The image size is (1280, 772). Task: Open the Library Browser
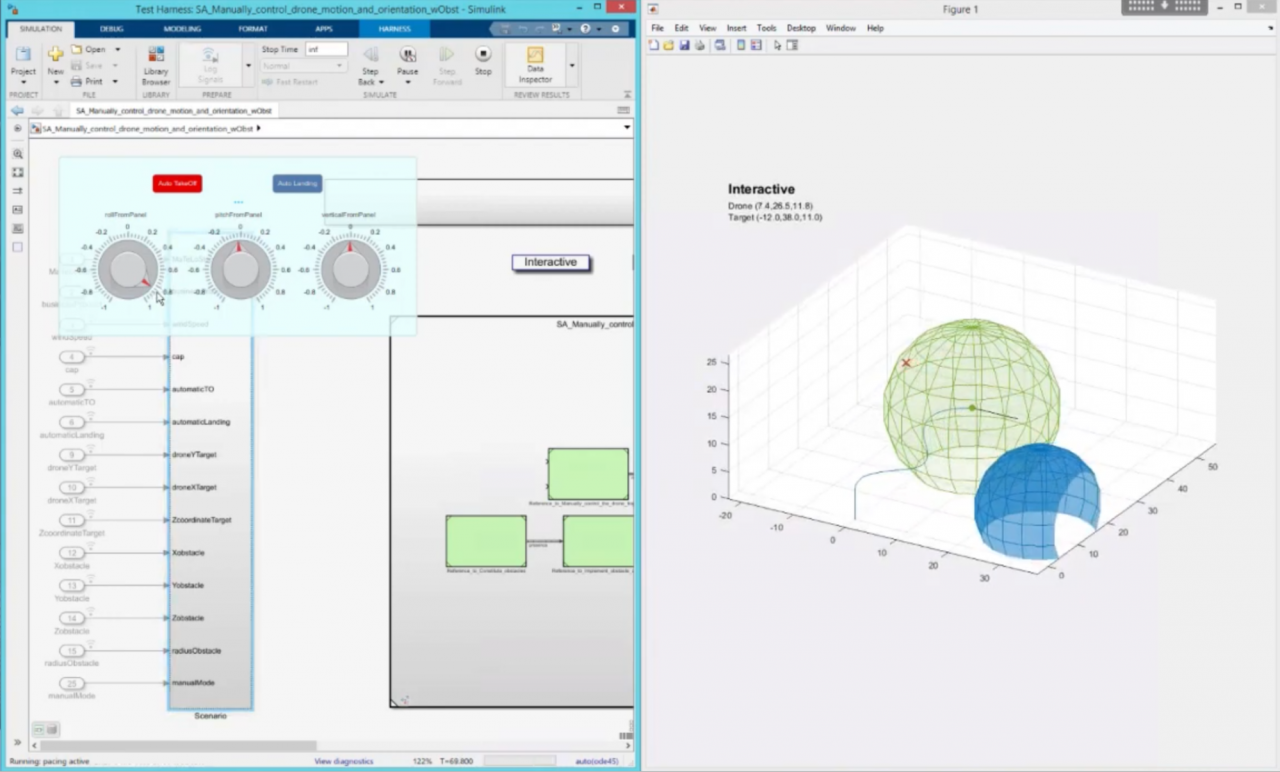[156, 65]
